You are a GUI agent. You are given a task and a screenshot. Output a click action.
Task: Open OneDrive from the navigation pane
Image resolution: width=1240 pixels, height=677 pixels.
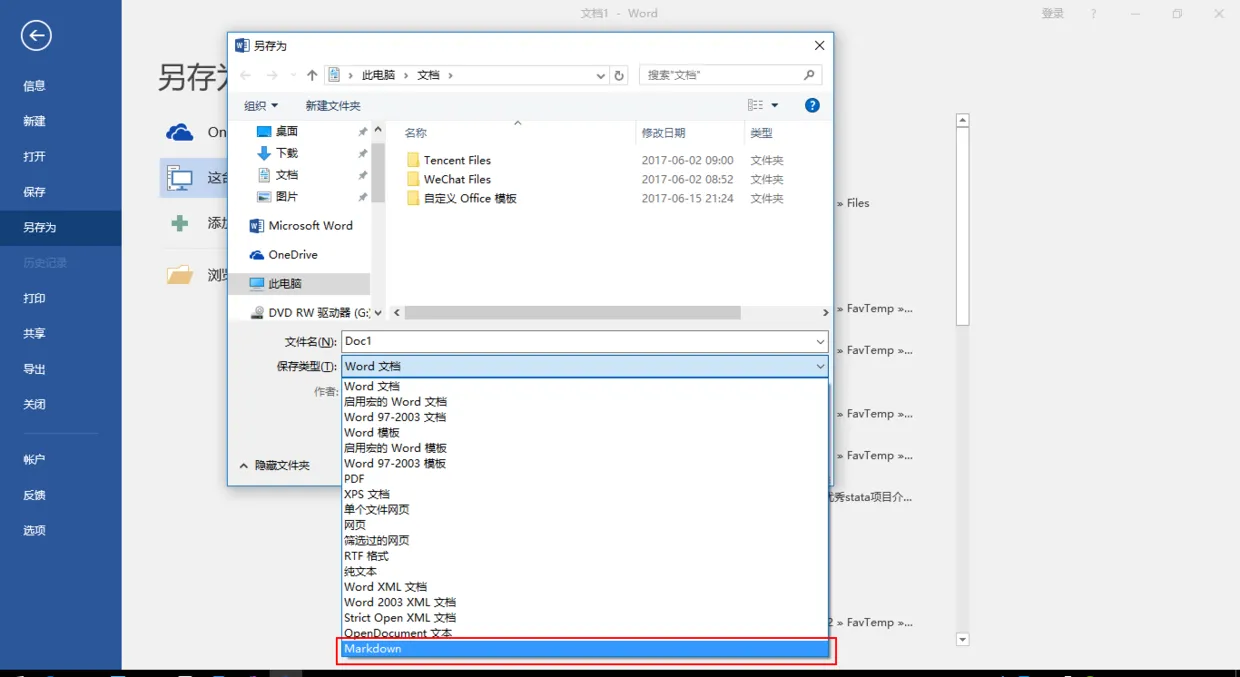[289, 254]
